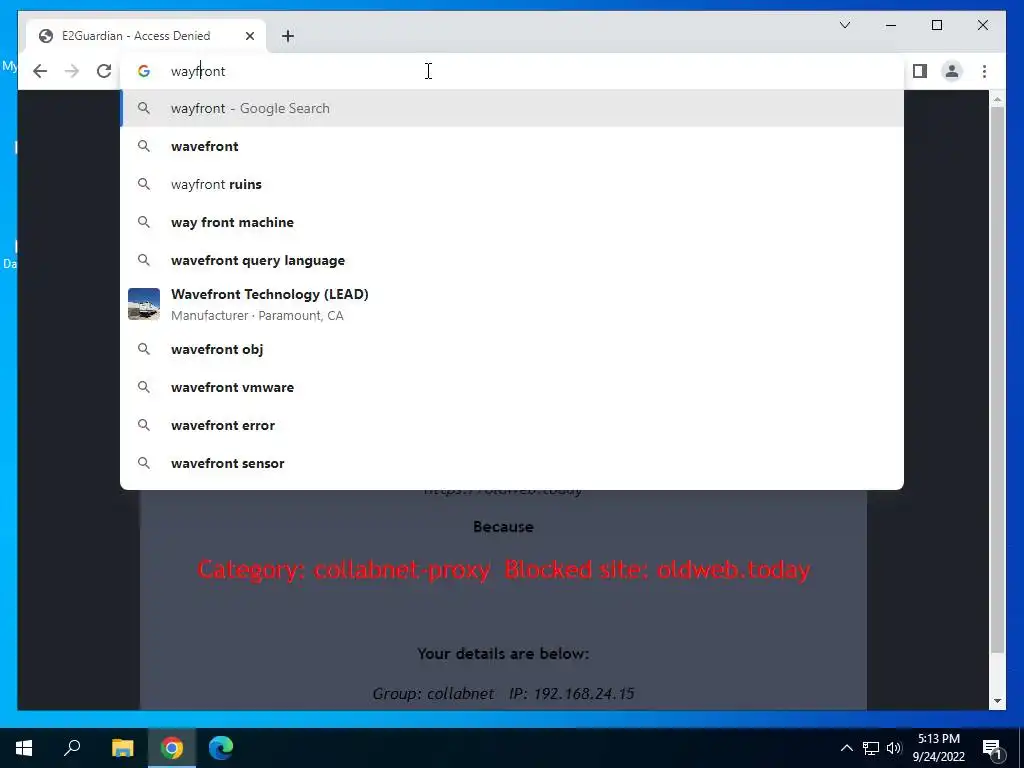Click the page scrollbar up arrow
This screenshot has height=768, width=1024.
point(997,99)
